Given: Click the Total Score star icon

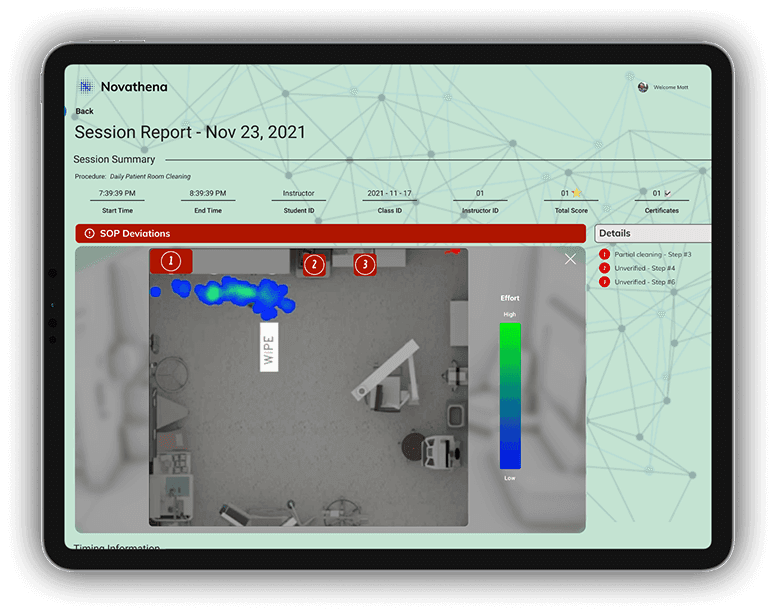Looking at the screenshot, I should [x=576, y=193].
